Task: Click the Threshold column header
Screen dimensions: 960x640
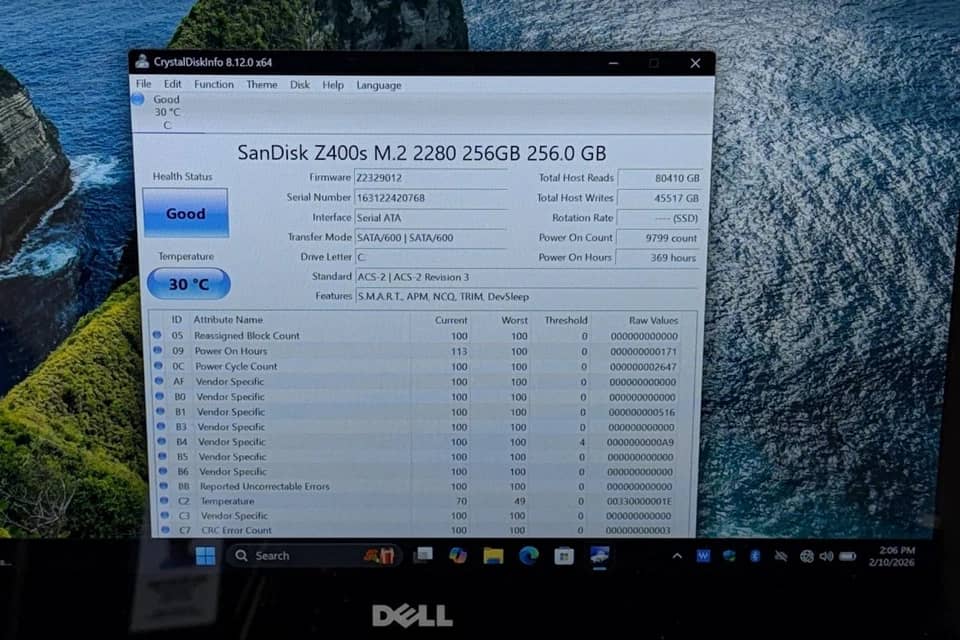Action: click(566, 320)
